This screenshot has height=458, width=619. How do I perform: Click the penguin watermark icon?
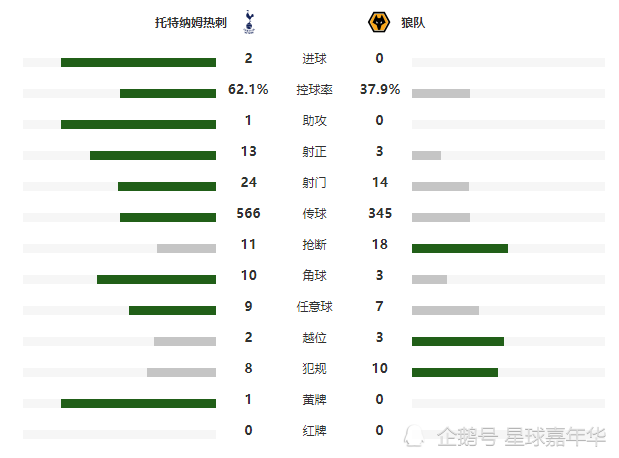(x=413, y=436)
